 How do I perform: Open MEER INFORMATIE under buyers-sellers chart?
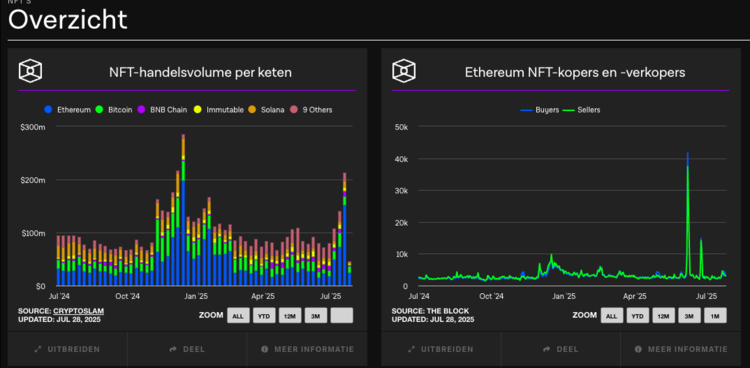pyautogui.click(x=681, y=349)
